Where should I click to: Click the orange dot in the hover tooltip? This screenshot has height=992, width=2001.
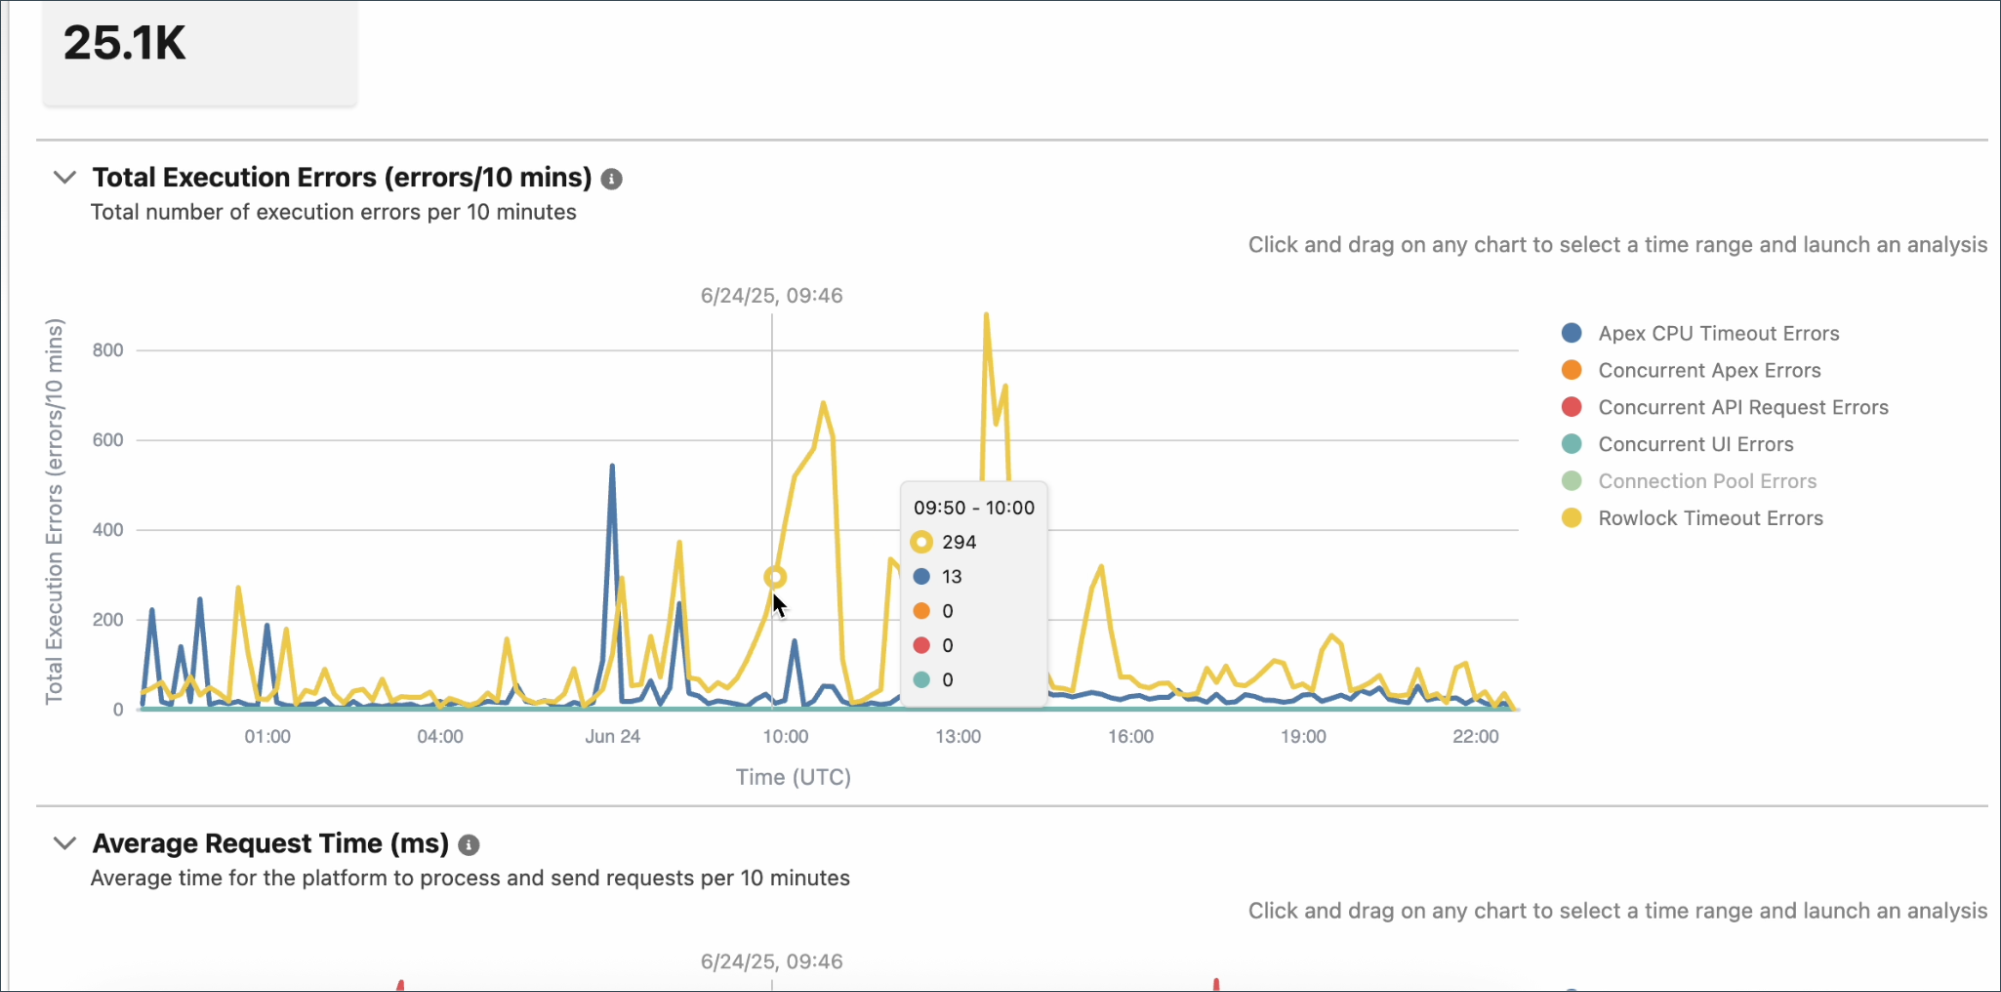click(x=921, y=611)
